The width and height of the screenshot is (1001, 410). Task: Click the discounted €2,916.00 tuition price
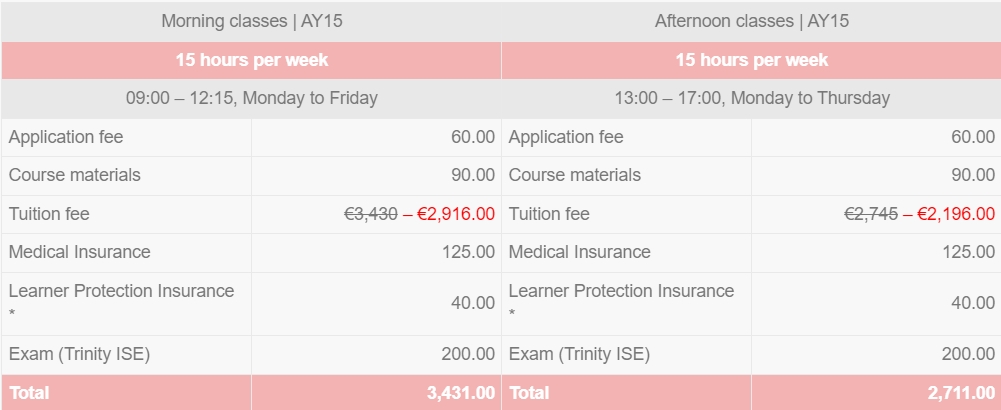(455, 214)
